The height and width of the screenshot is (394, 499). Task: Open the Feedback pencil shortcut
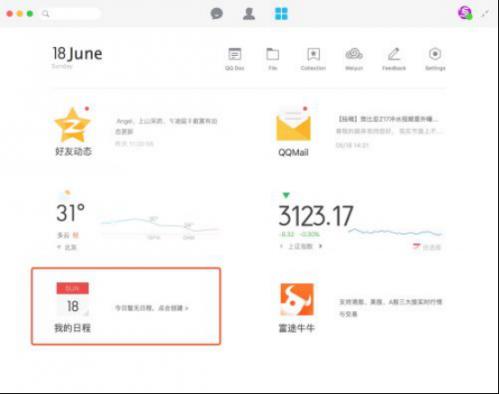tap(394, 59)
